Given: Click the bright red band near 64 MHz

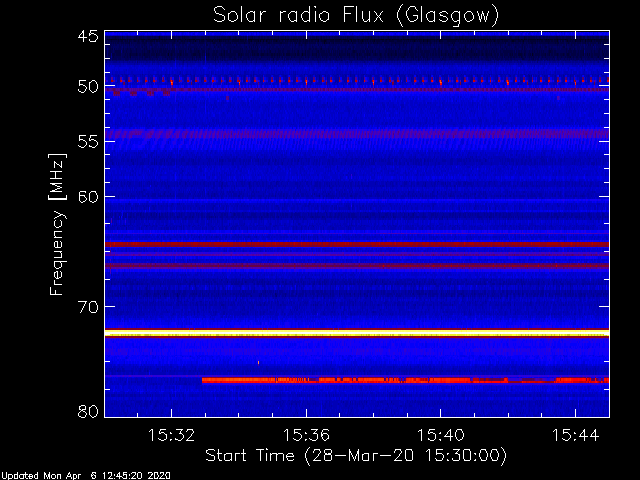Looking at the screenshot, I should coord(357,244).
